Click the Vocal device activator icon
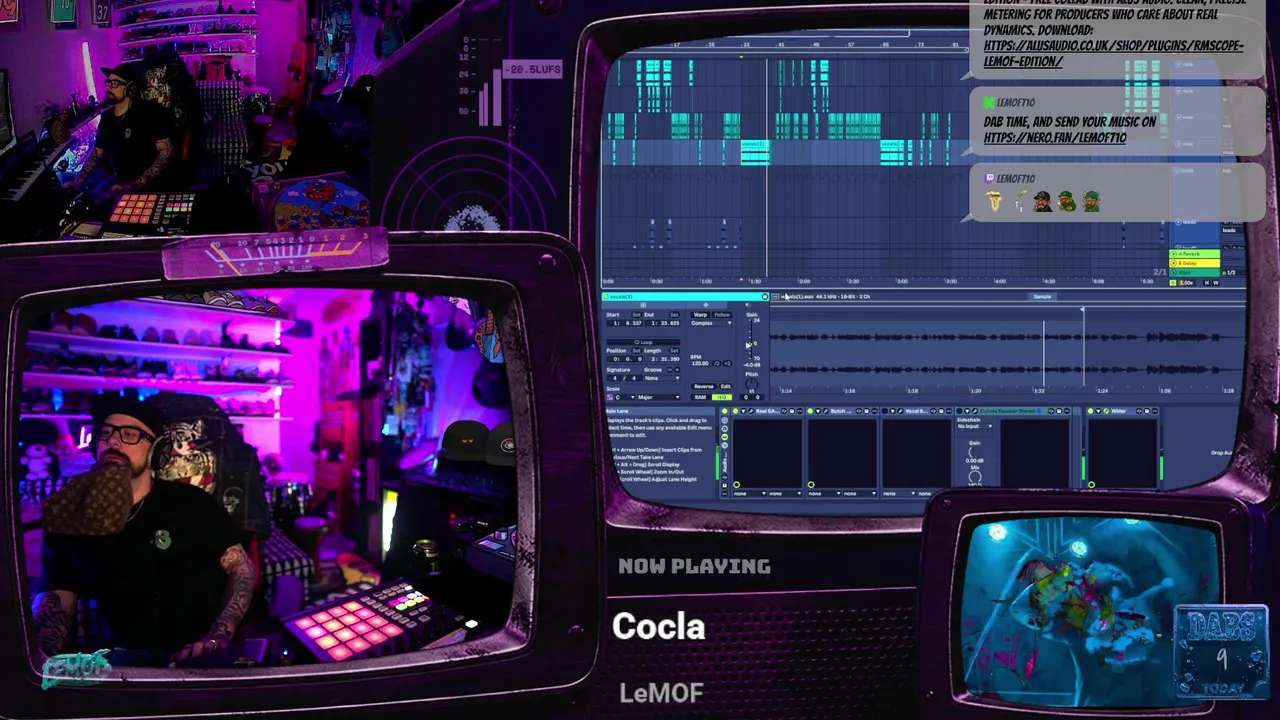The width and height of the screenshot is (1280, 720). [884, 411]
